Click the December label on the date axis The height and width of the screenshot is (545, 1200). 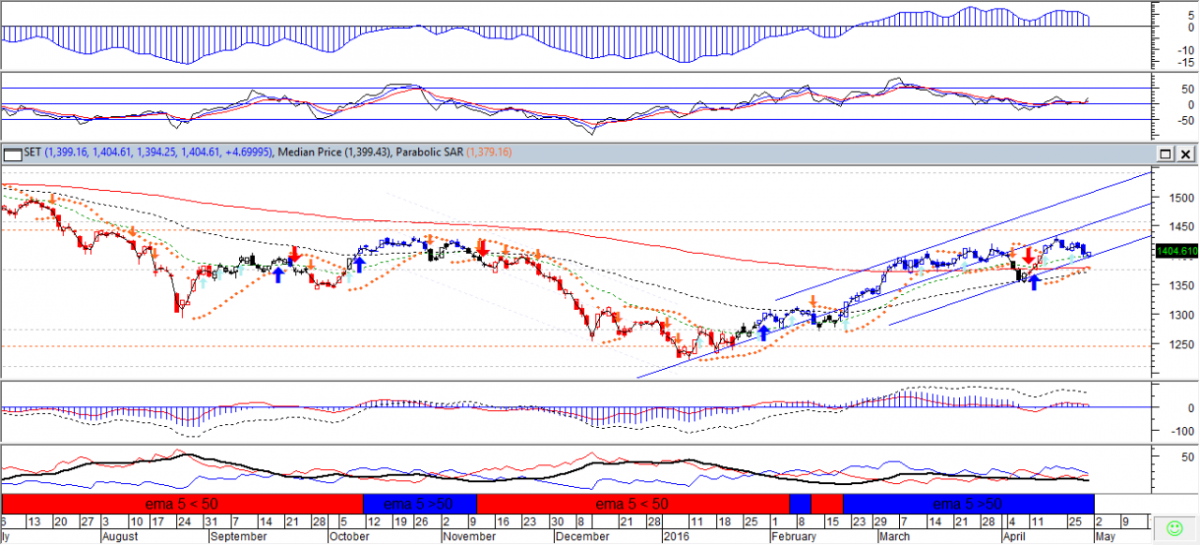[581, 537]
